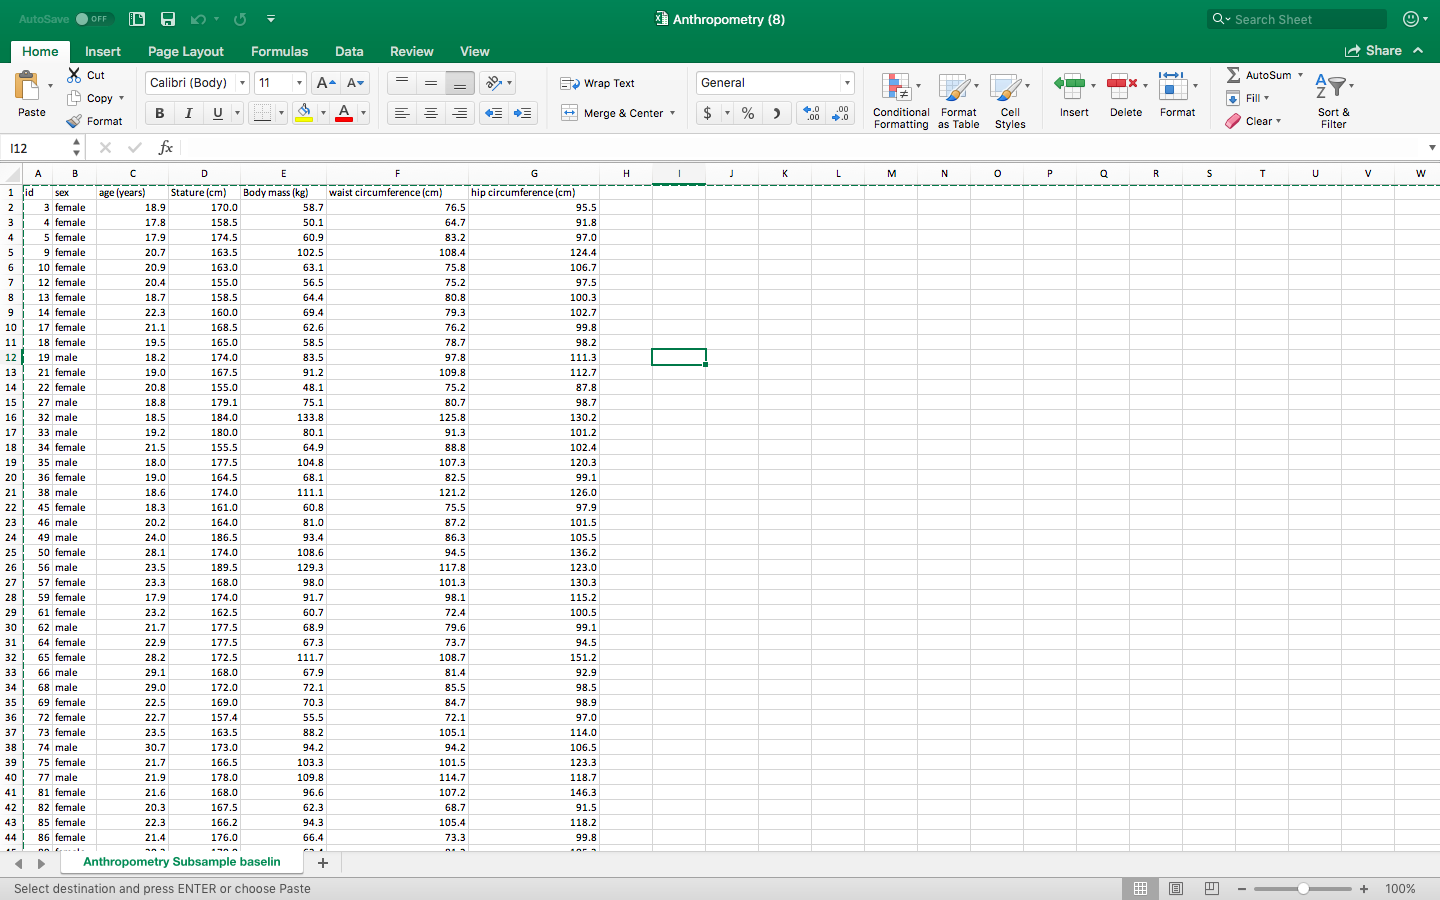
Task: Click the Format Painter brush icon
Action: (x=74, y=121)
